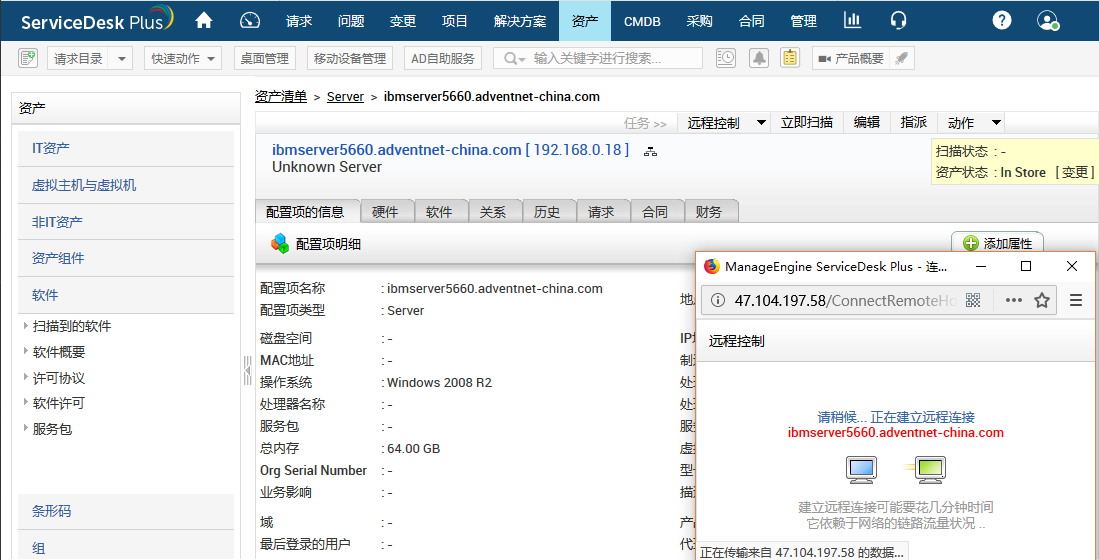Open the 问题 menu in top navigation
The image size is (1099, 560).
click(351, 21)
